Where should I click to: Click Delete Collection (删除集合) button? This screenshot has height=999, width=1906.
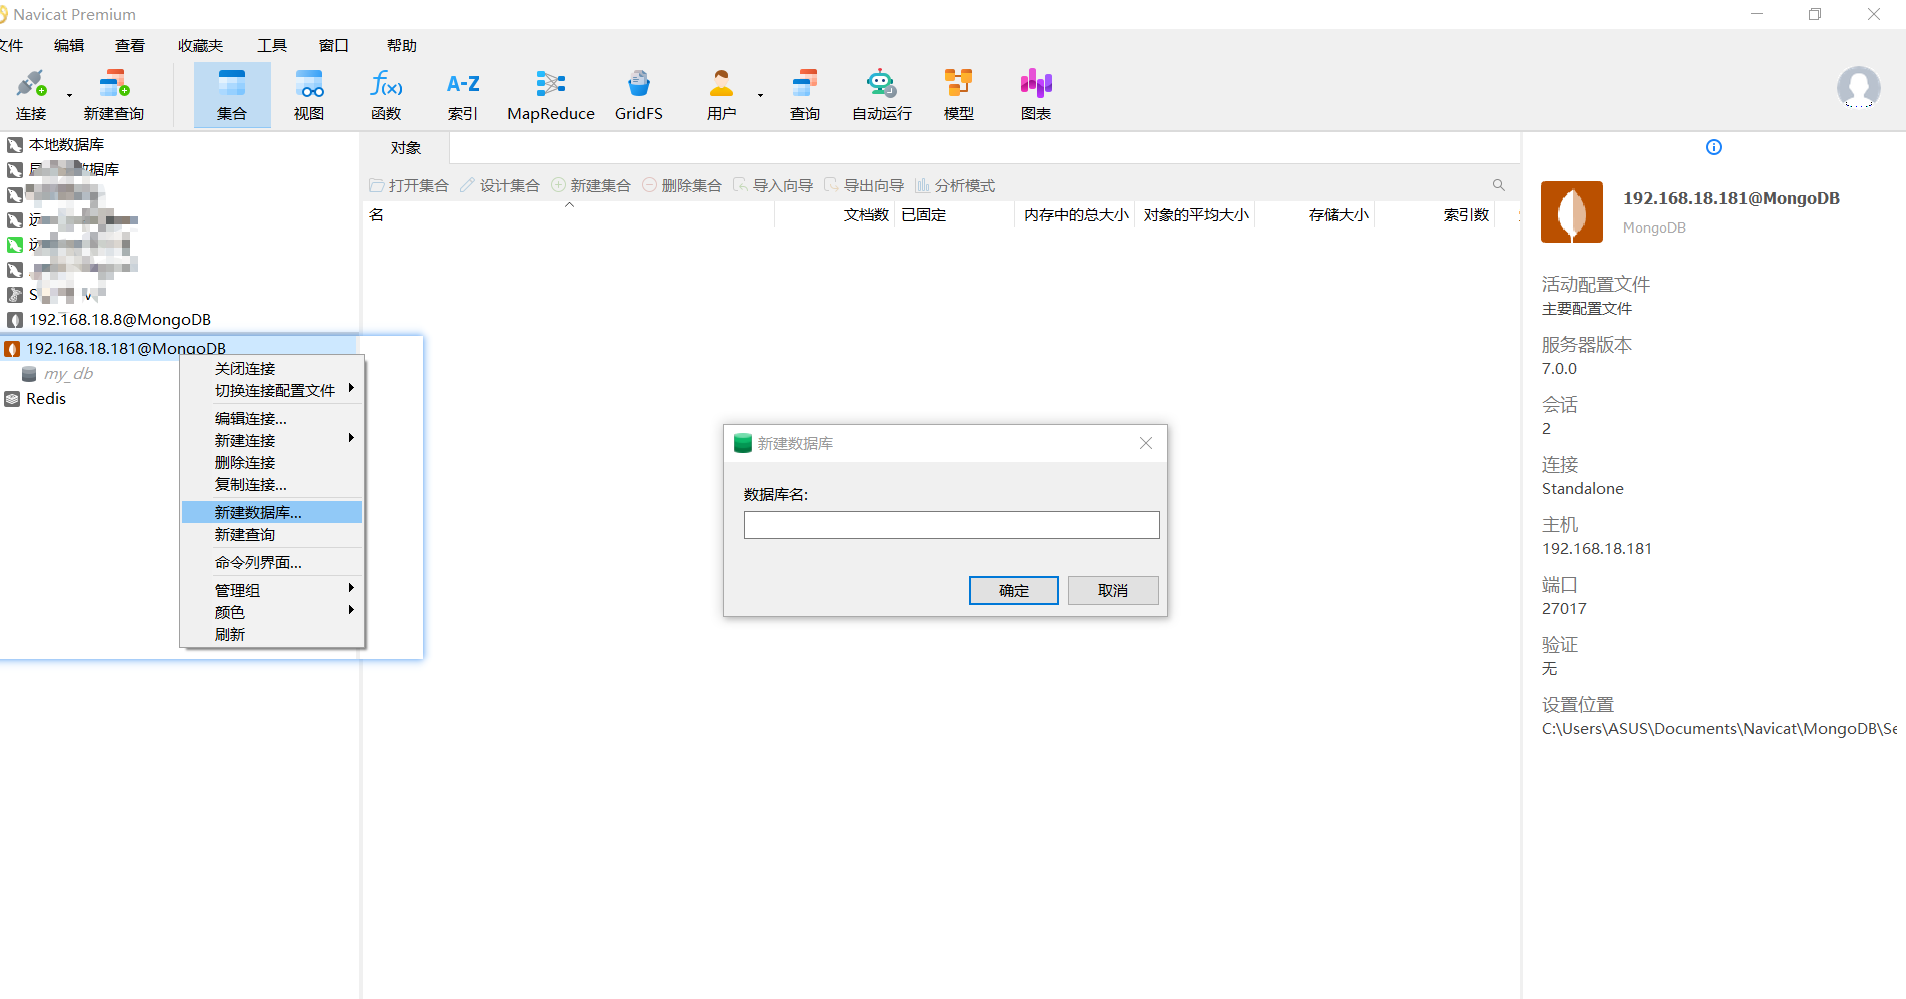(x=682, y=185)
